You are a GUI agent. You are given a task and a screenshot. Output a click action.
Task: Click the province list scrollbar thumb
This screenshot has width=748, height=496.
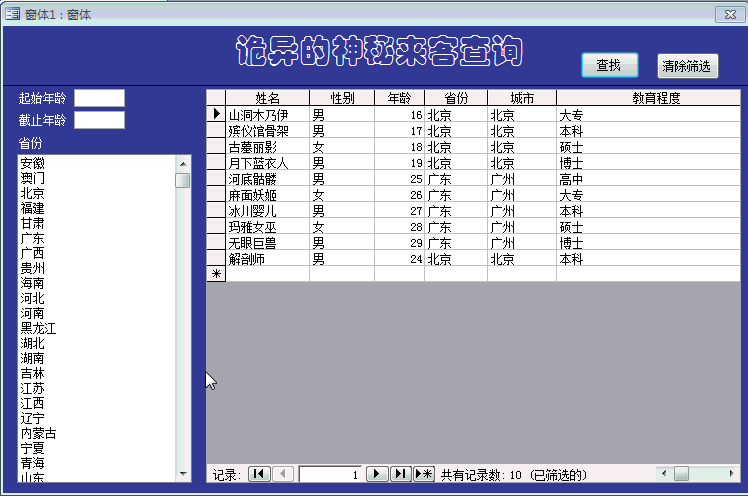click(x=183, y=180)
